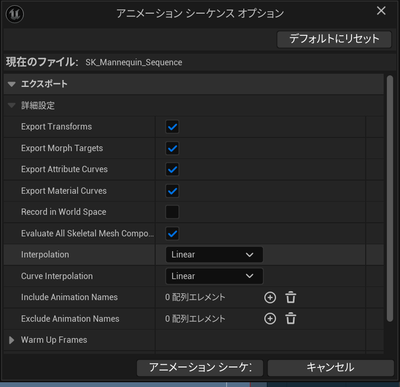Close the animation sequence options dialog
400x387 pixels.
coord(381,11)
